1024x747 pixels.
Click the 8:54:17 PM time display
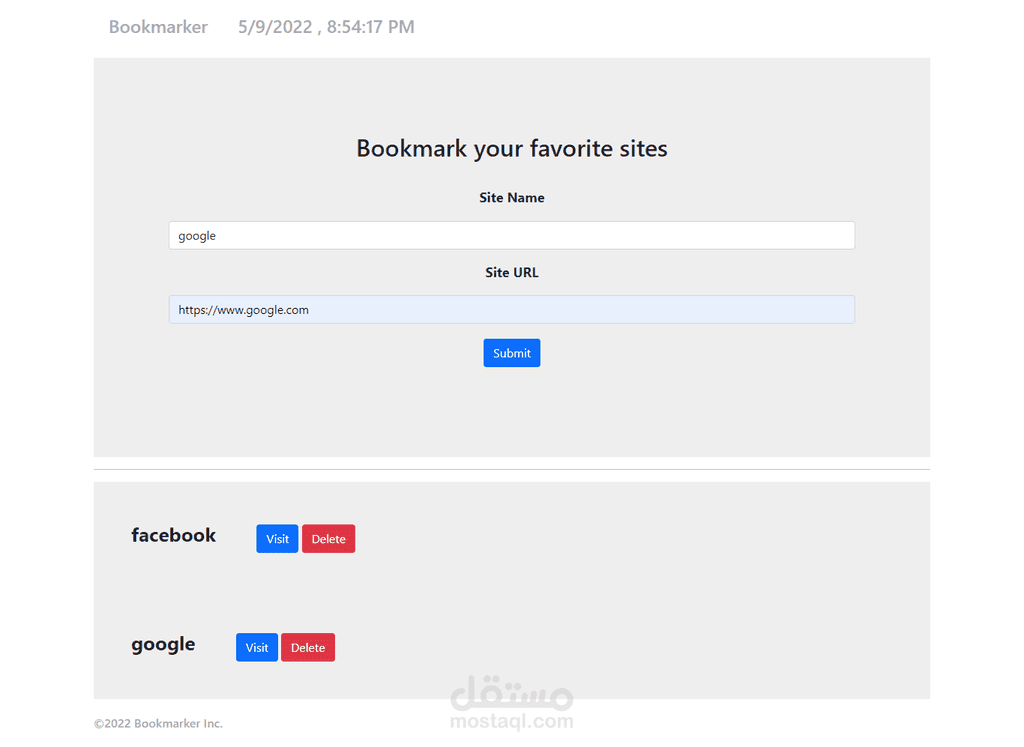point(370,27)
